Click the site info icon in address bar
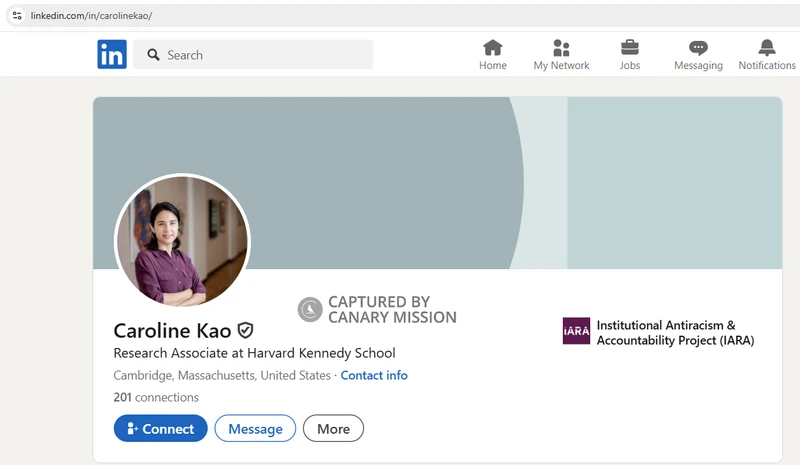The width and height of the screenshot is (800, 465). [17, 15]
